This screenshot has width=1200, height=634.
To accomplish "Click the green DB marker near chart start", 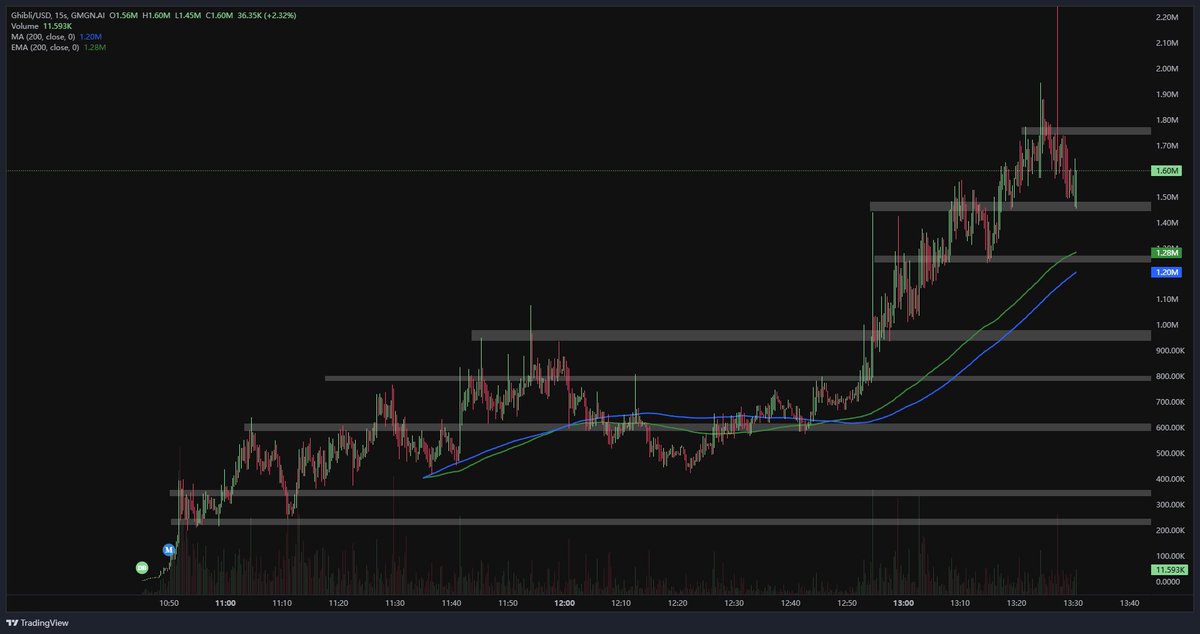I will click(142, 567).
